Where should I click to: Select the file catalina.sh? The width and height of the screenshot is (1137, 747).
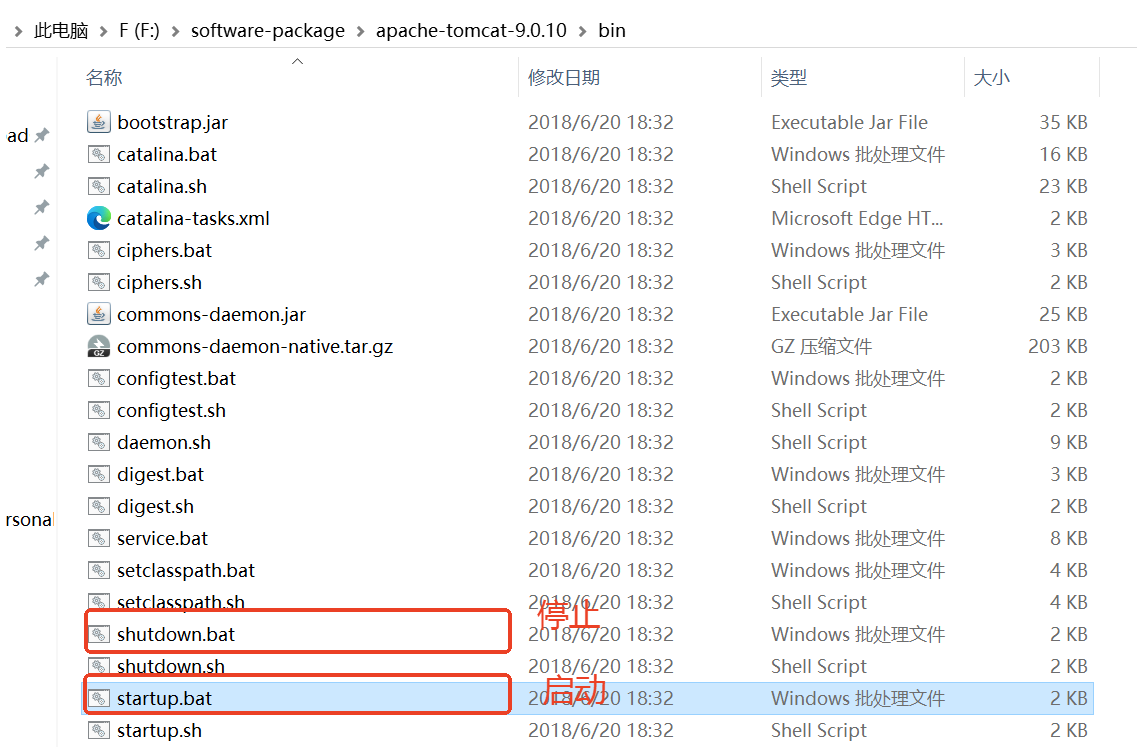coord(162,186)
